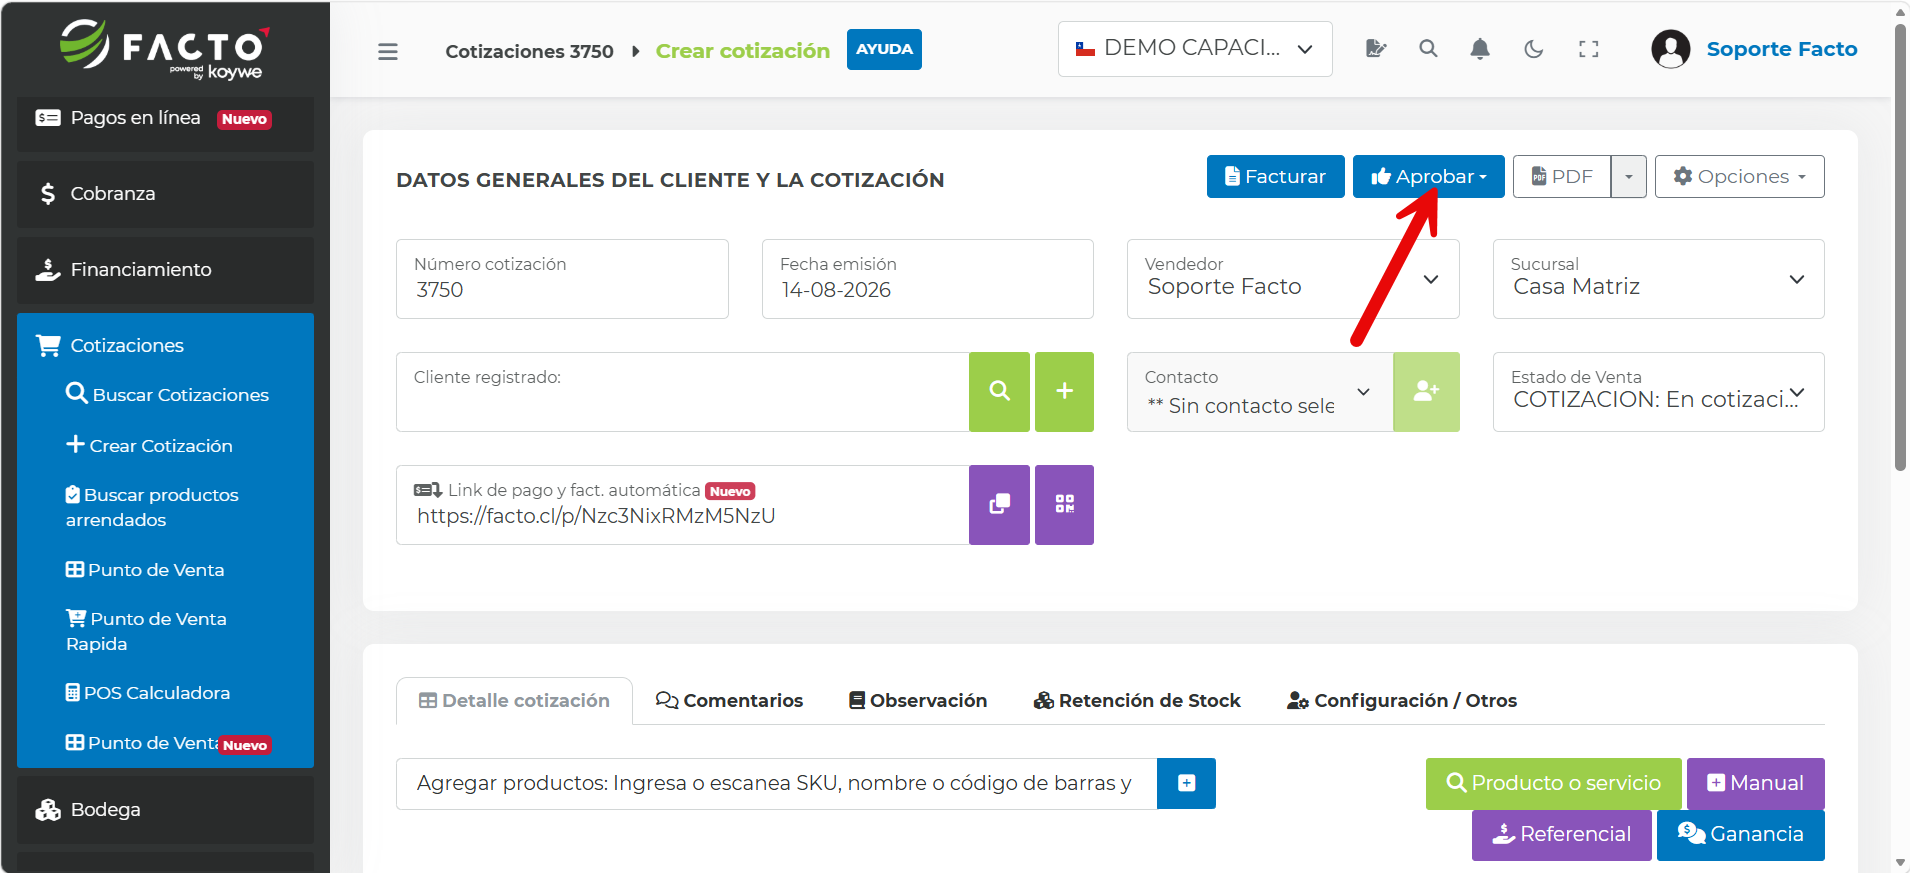Select the Detalle cotización tab
The width and height of the screenshot is (1910, 873).
(x=514, y=701)
